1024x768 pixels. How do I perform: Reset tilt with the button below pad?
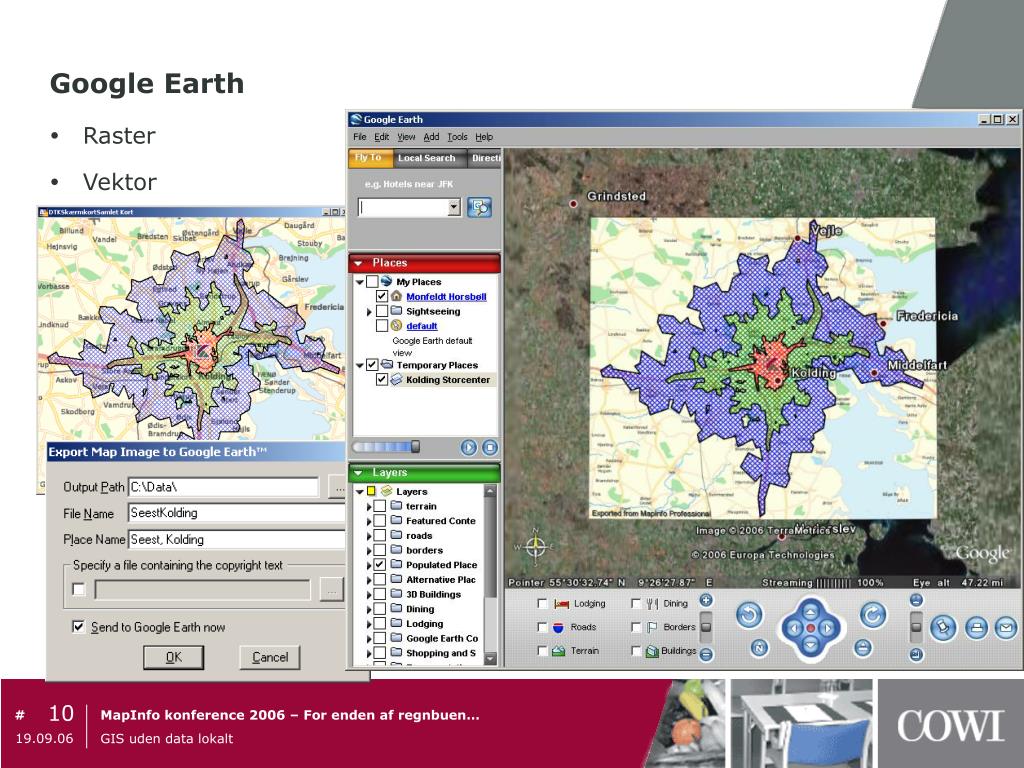tap(863, 647)
